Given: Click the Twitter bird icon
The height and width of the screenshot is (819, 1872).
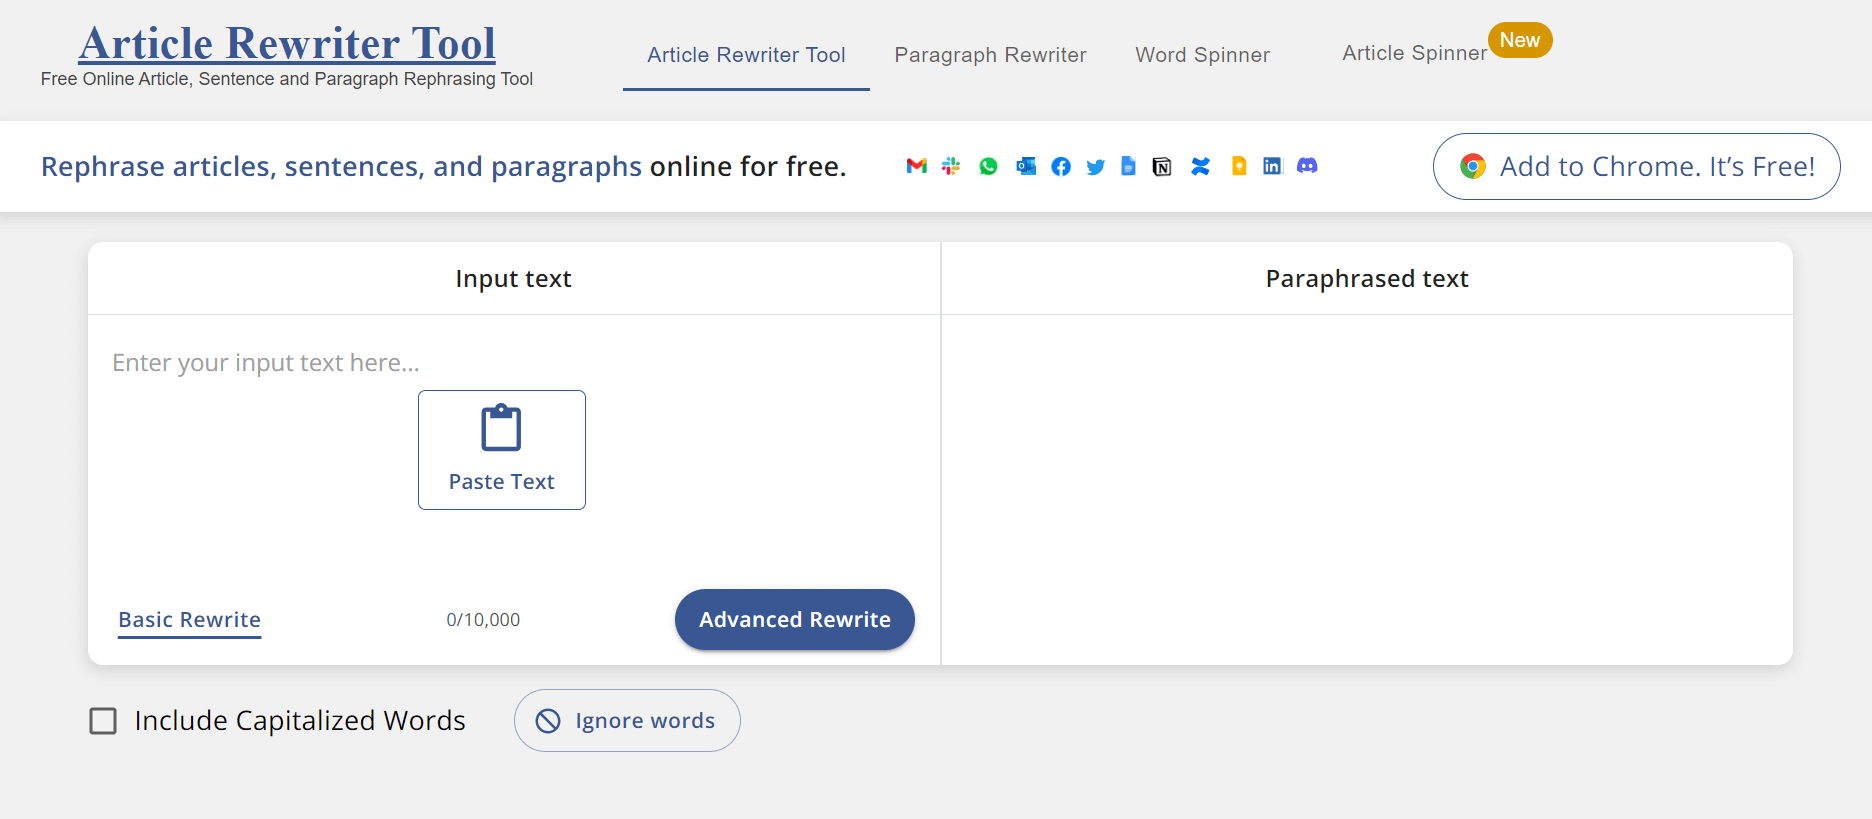Looking at the screenshot, I should (x=1096, y=166).
